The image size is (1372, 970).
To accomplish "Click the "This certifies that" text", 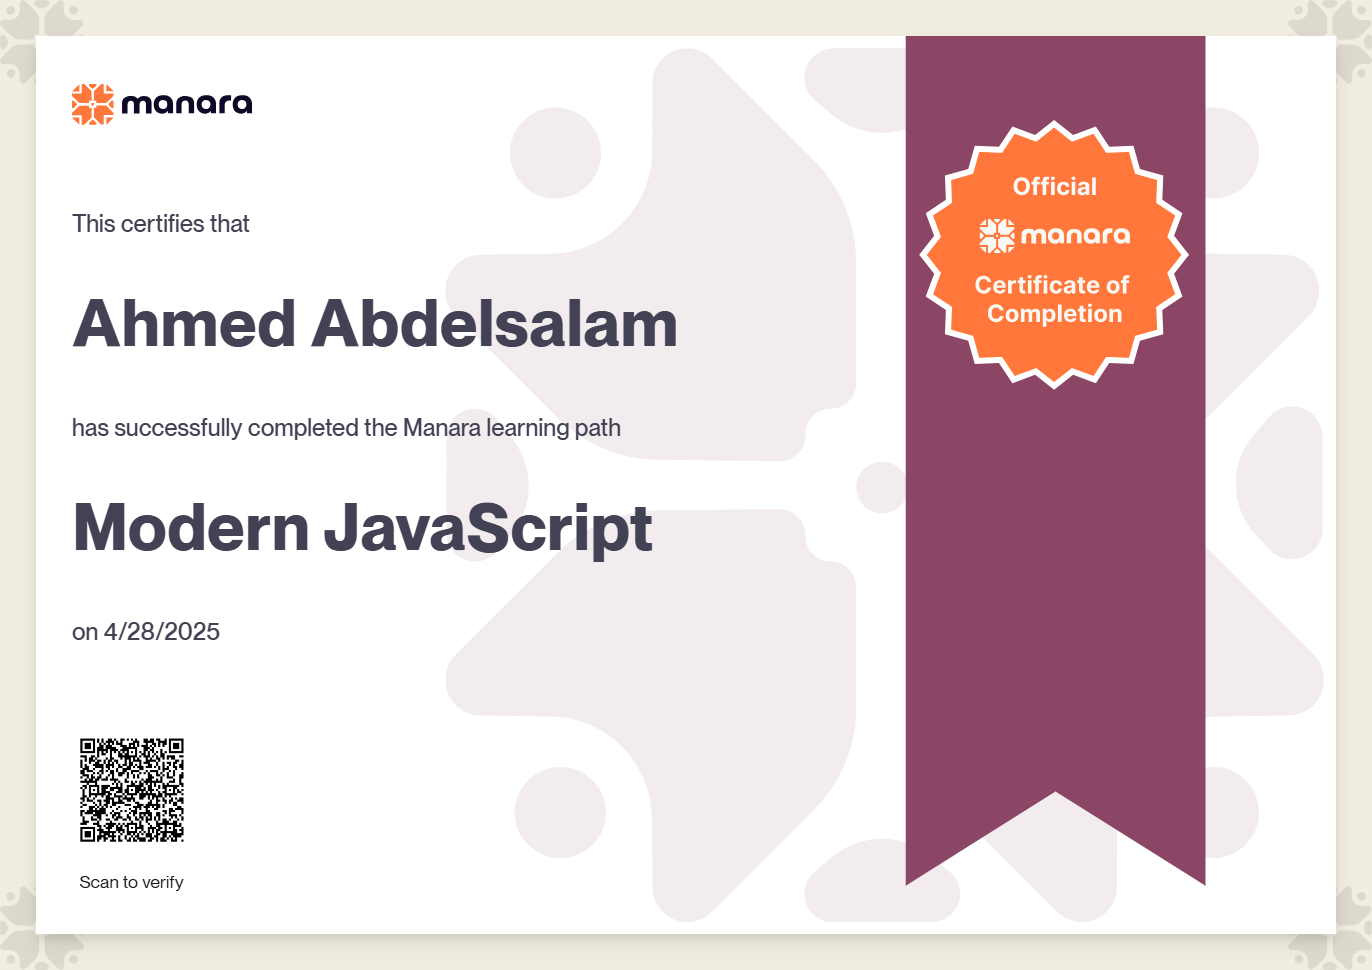I will point(161,224).
